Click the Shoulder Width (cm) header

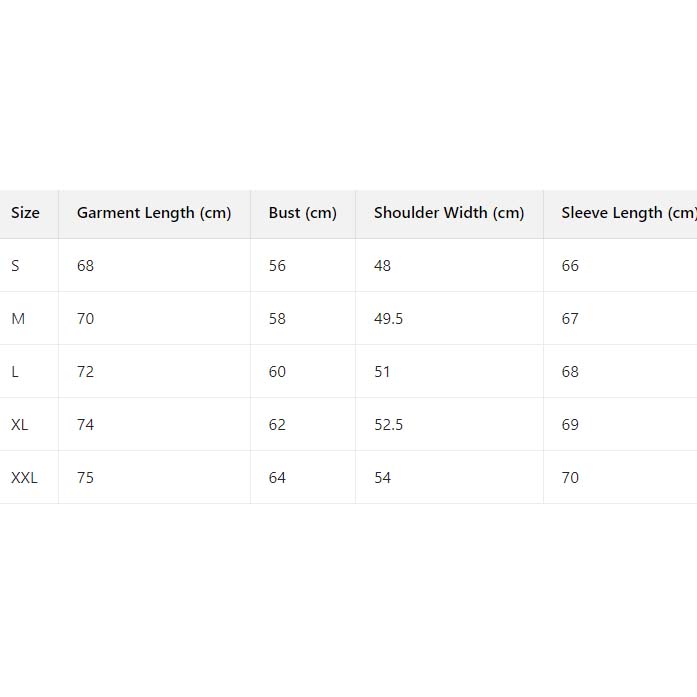[x=449, y=213]
